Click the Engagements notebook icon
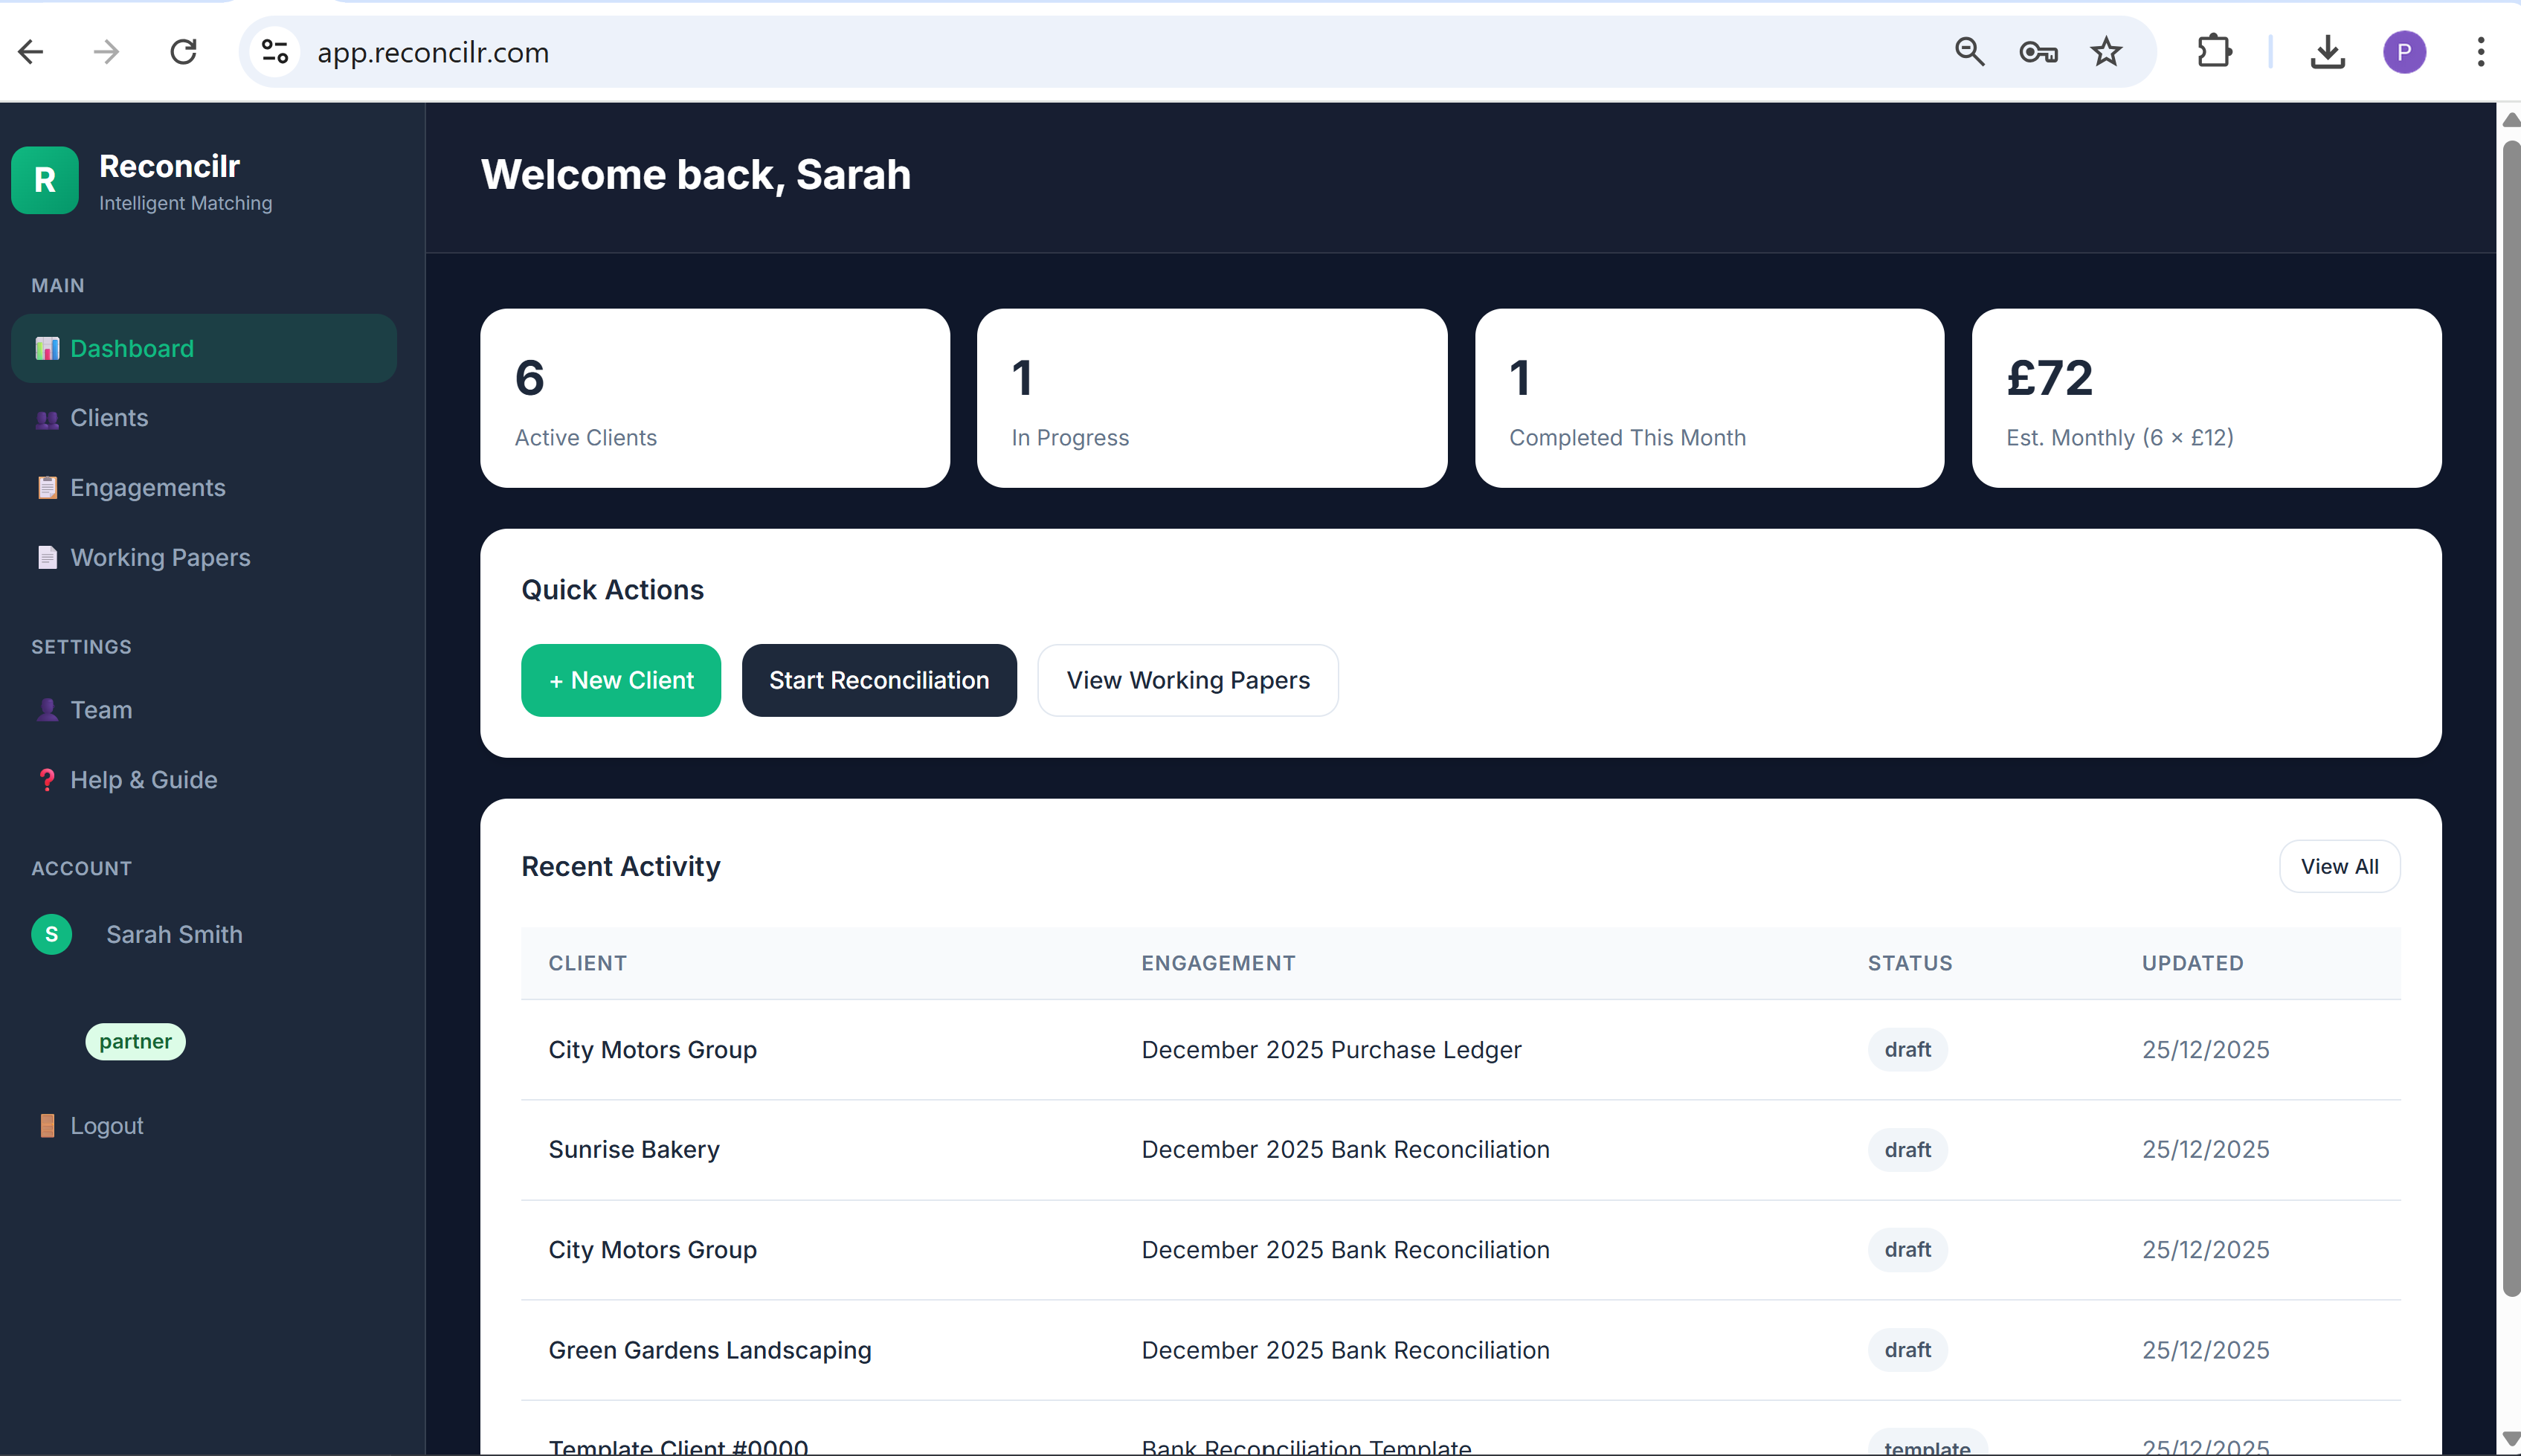Viewport: 2521px width, 1456px height. (x=47, y=488)
